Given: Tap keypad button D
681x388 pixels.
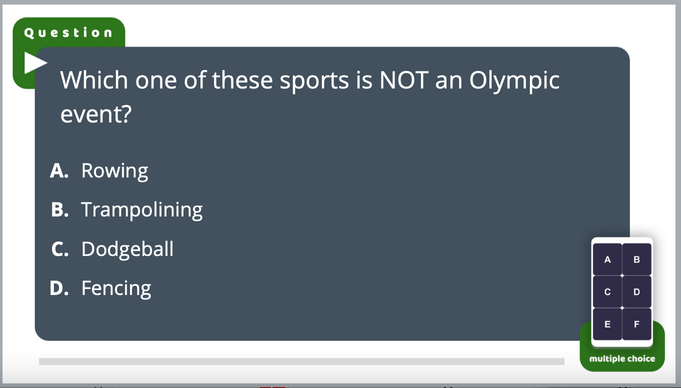Looking at the screenshot, I should point(637,292).
